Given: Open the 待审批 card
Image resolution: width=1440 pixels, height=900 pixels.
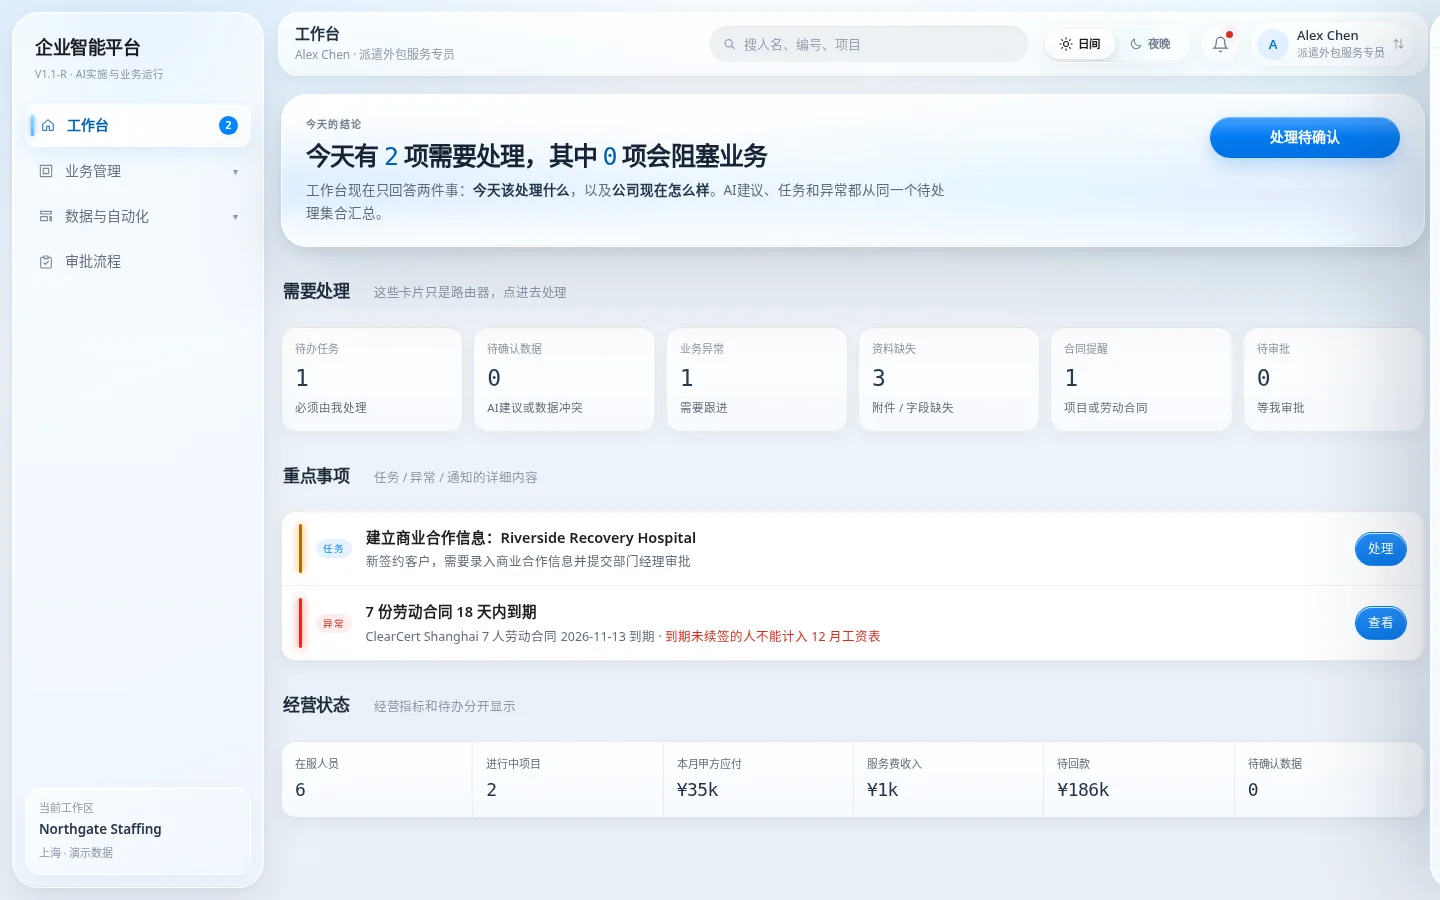Looking at the screenshot, I should point(1333,380).
